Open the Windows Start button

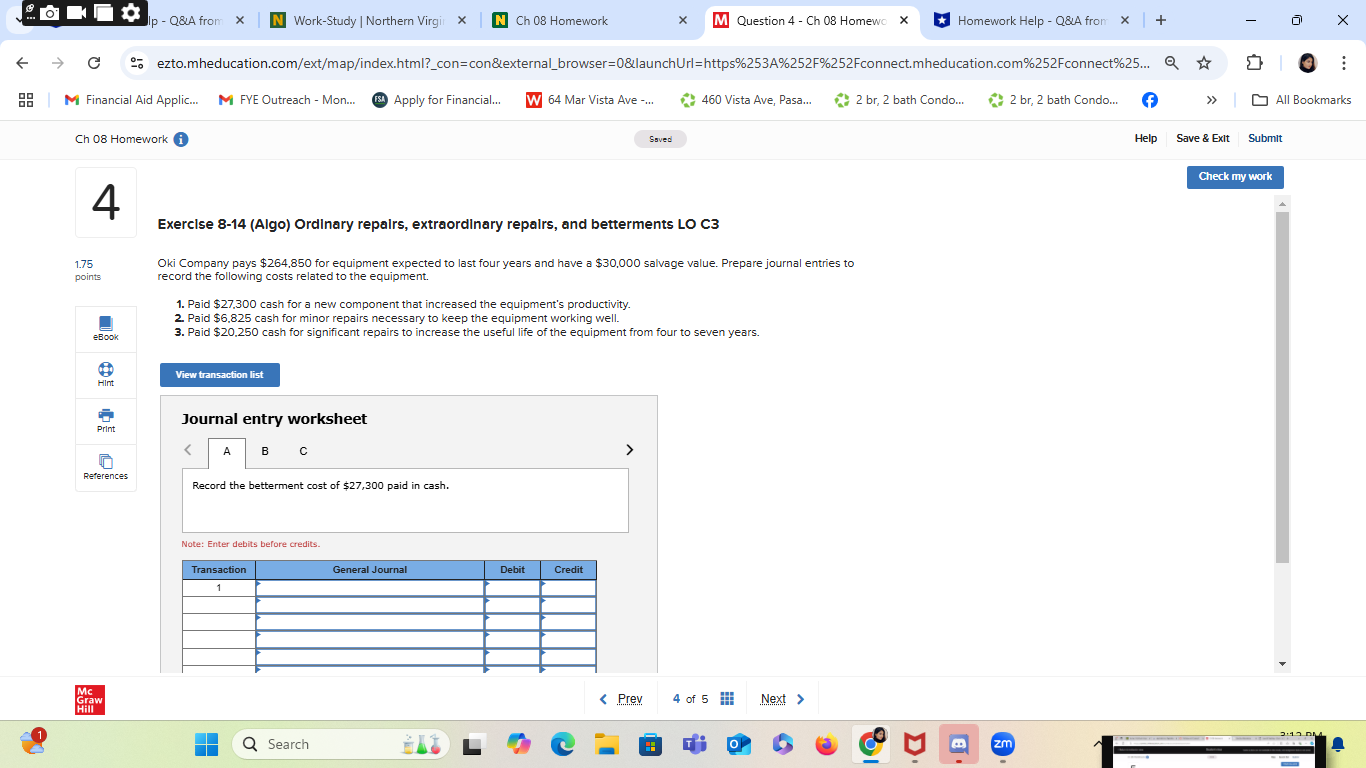tap(207, 744)
